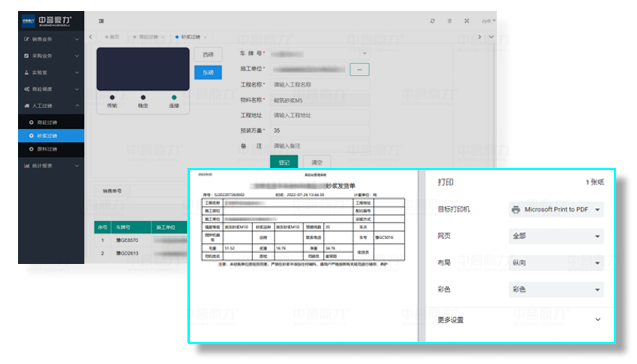Click the trash icon in top bar
This screenshot has width=637, height=364.
[x=449, y=21]
